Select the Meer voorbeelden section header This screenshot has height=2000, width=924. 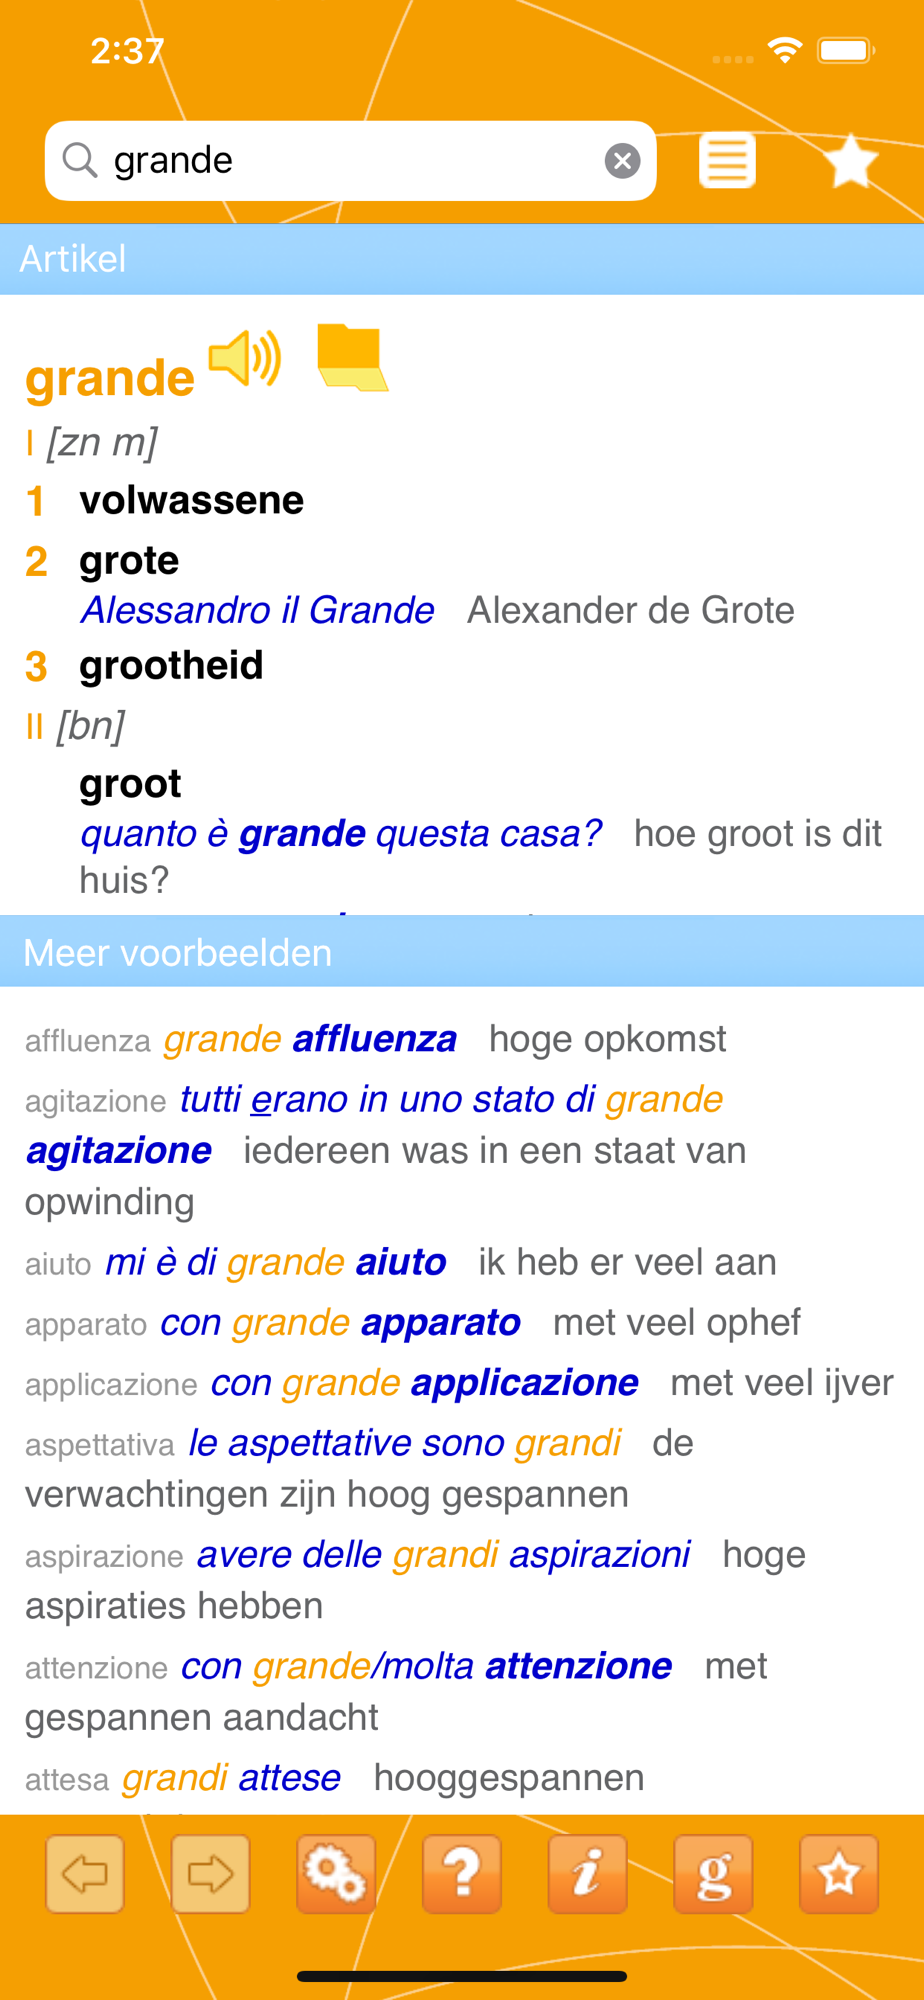(x=462, y=952)
